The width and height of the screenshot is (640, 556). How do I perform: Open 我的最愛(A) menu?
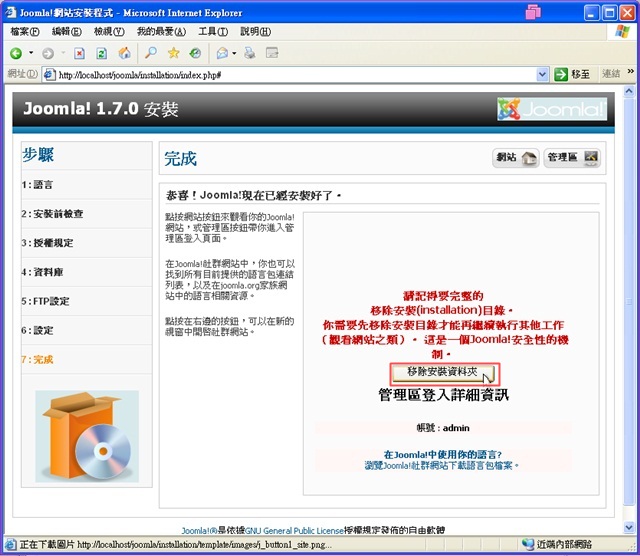click(161, 31)
